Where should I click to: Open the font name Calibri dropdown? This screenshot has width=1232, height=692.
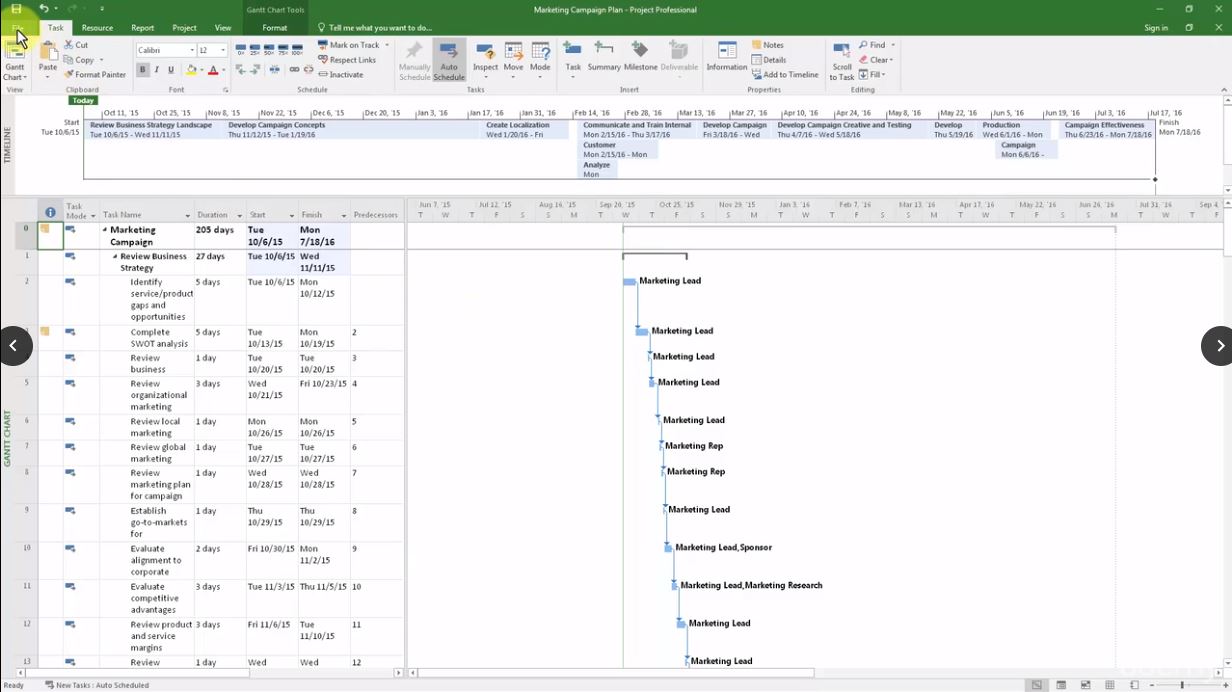191,50
